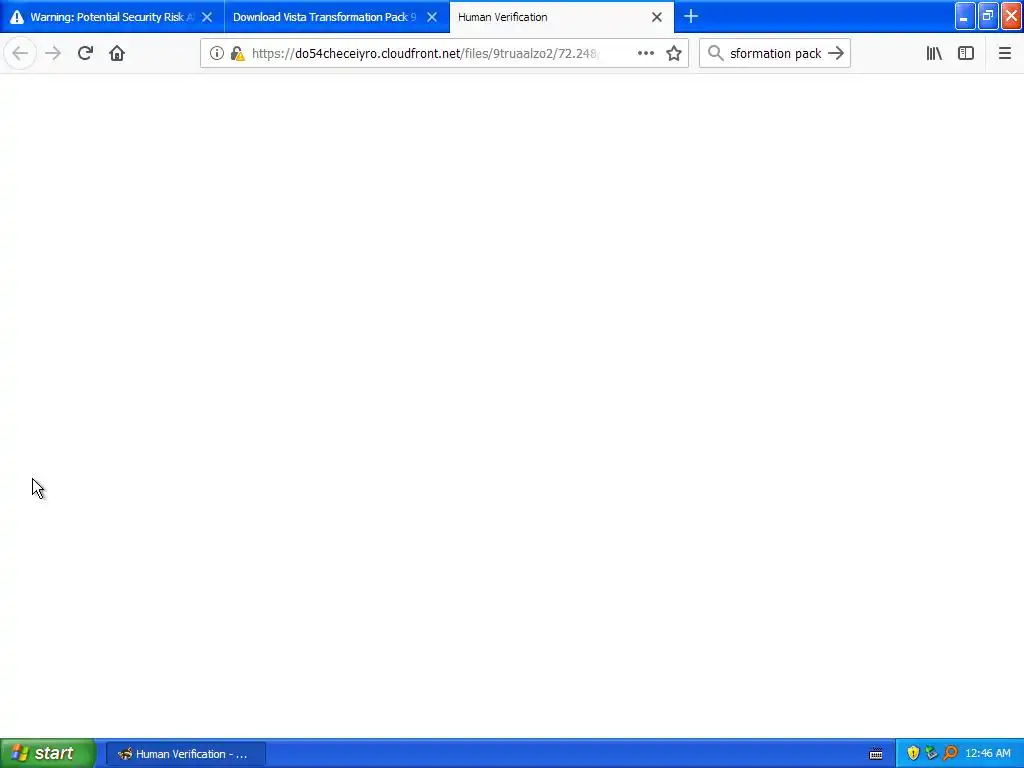Click the 12:46 AM clock
This screenshot has height=768, width=1024.
987,754
